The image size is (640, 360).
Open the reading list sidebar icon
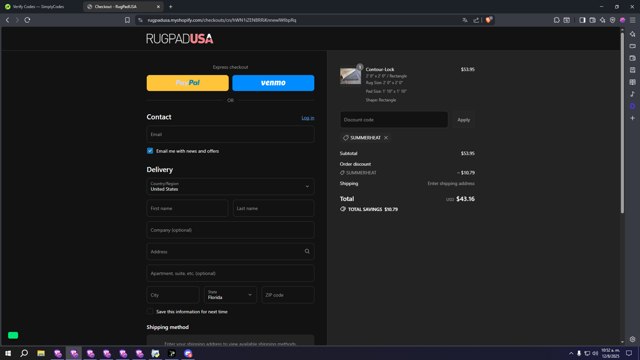632,82
